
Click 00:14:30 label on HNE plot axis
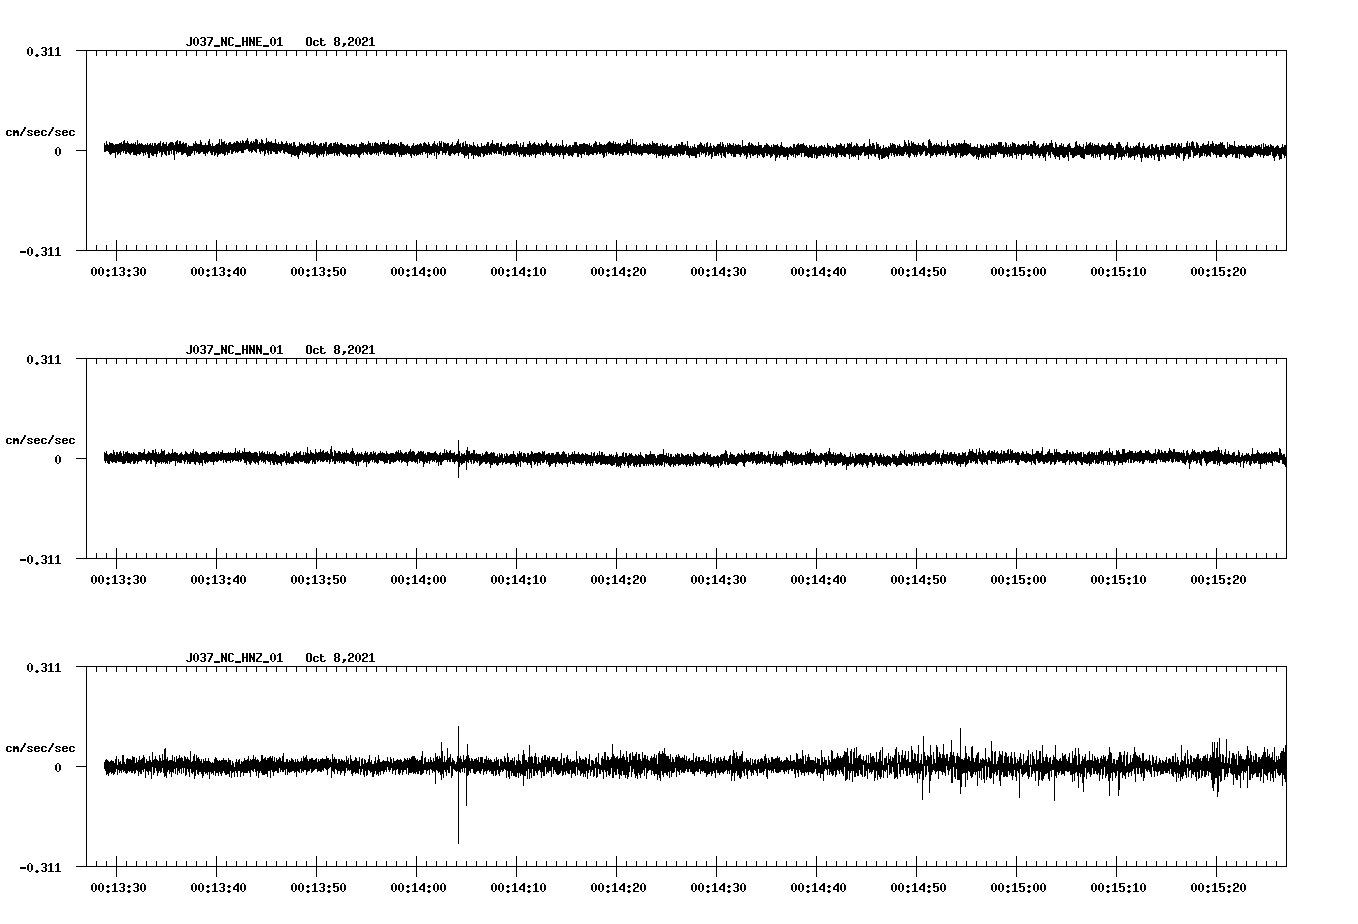coord(718,272)
